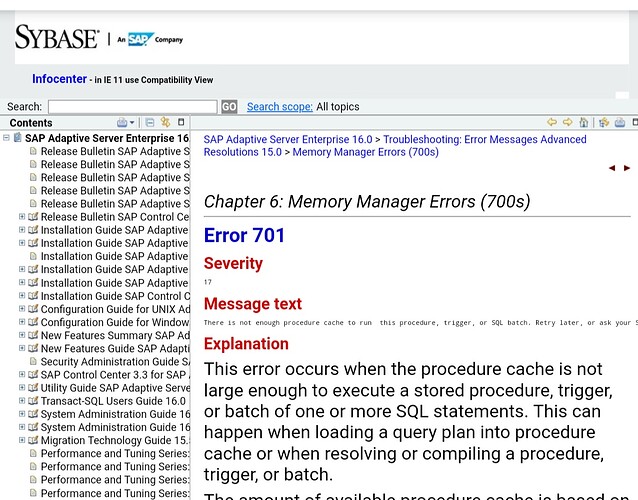Open Installation Guide SAP Control C topic
Image resolution: width=638 pixels, height=500 pixels.
[x=115, y=296]
